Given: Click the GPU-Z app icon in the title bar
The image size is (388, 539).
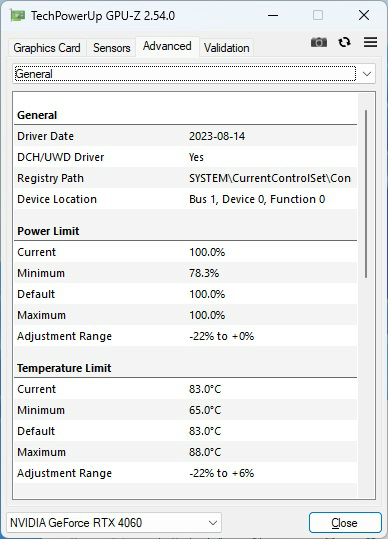Looking at the screenshot, I should click(18, 15).
